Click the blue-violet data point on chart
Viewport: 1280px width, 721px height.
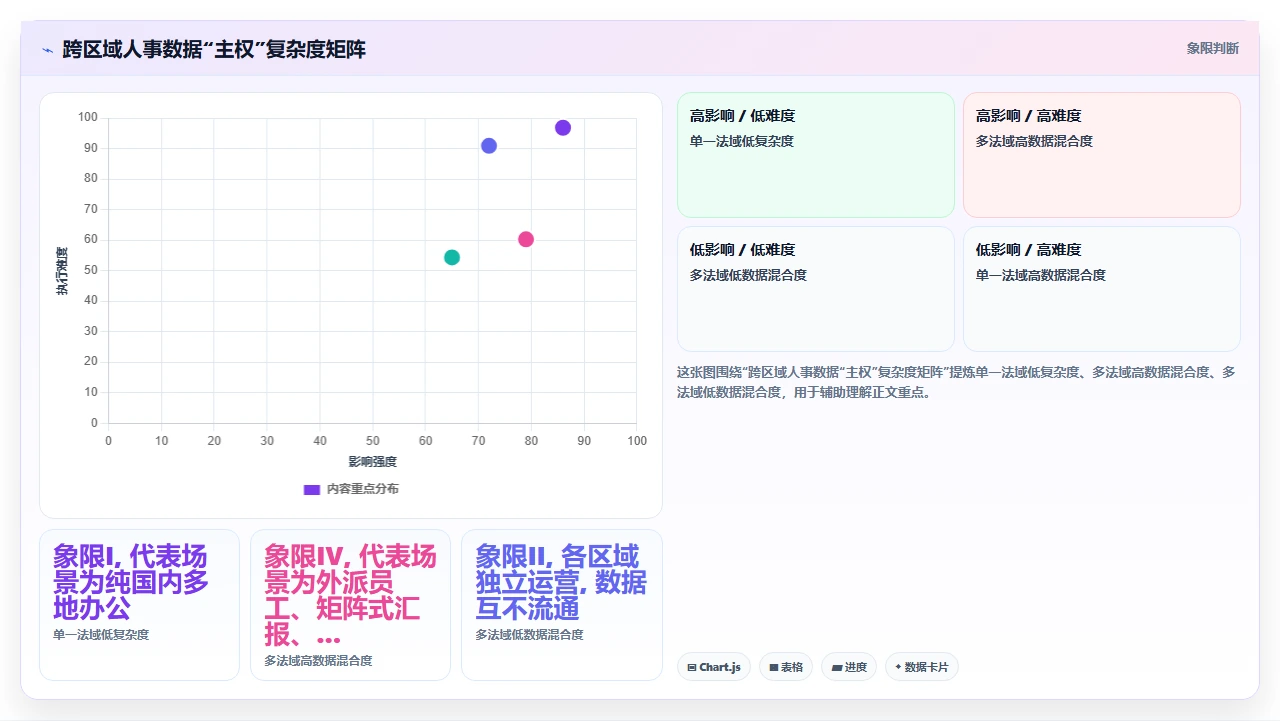click(x=489, y=146)
